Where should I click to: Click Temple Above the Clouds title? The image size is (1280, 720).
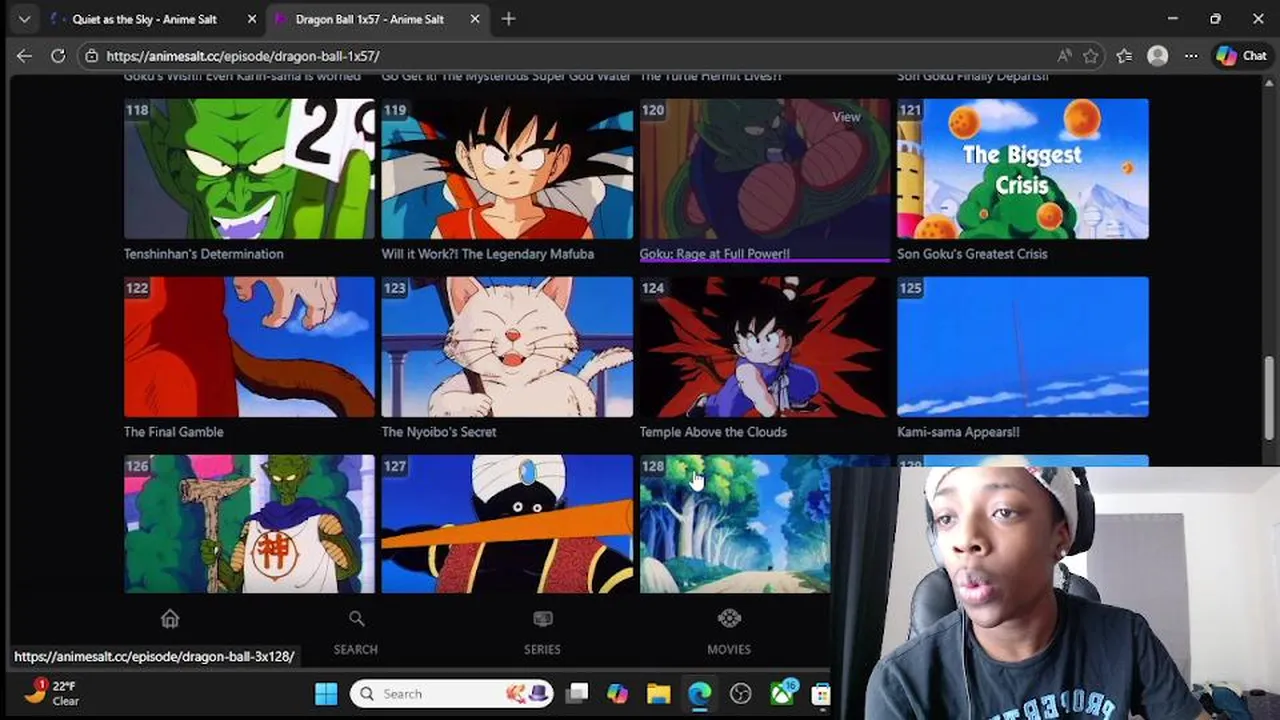pyautogui.click(x=713, y=432)
